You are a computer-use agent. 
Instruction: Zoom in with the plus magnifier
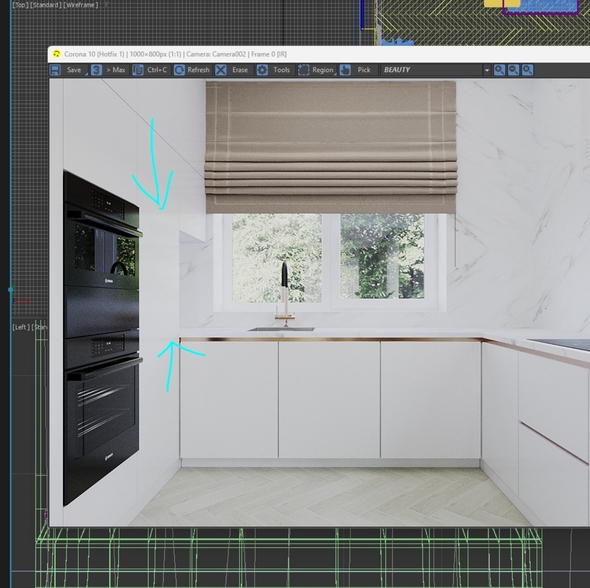[499, 70]
